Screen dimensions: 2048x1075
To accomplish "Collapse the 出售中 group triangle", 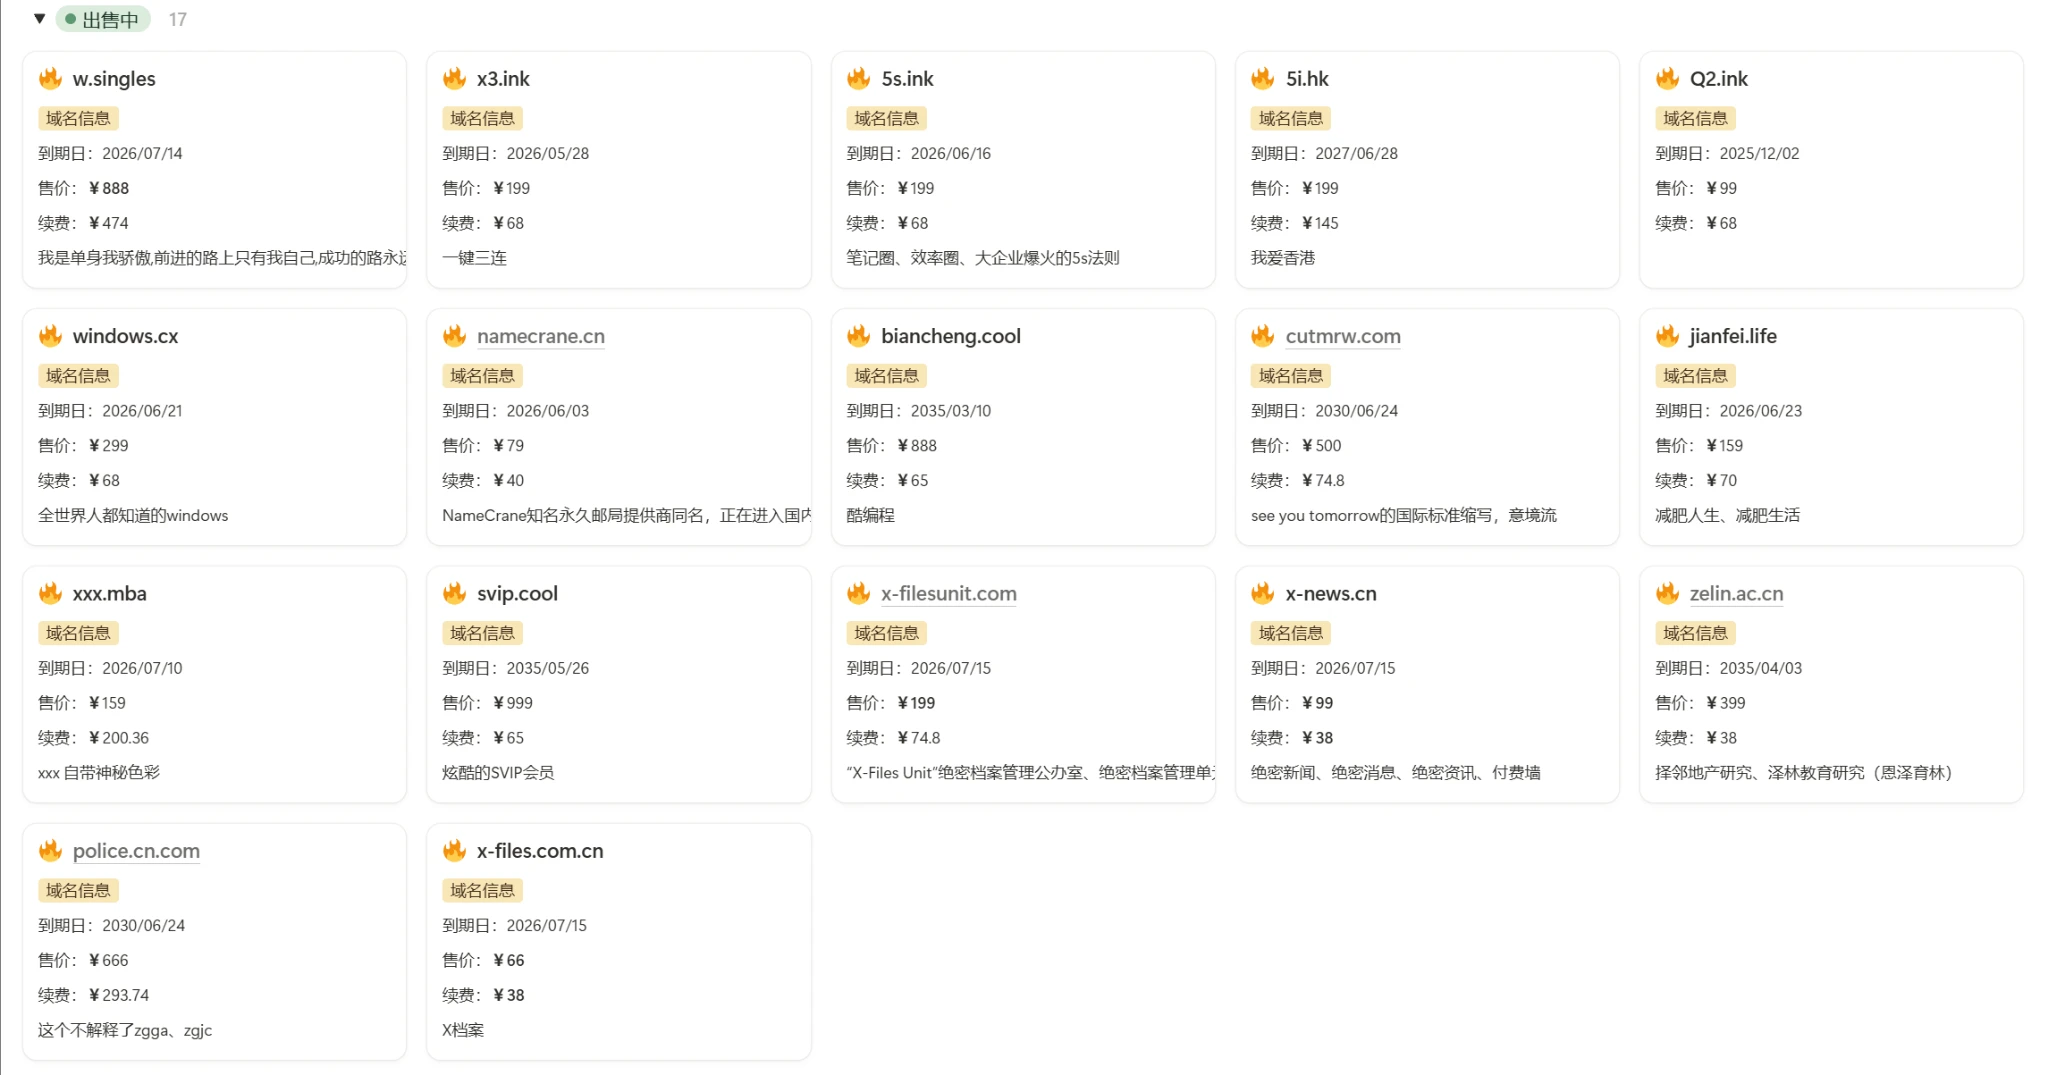I will (x=39, y=19).
